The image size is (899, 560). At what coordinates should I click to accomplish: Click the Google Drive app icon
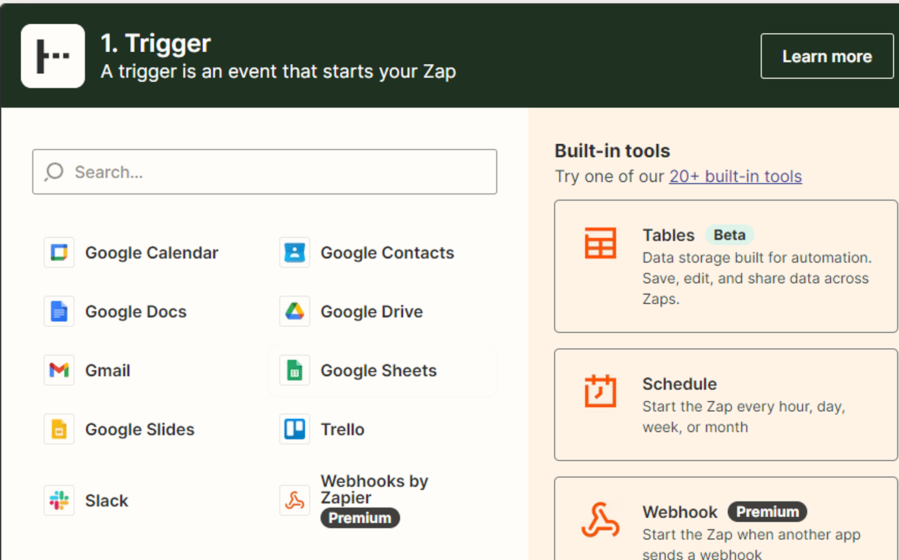coord(295,312)
